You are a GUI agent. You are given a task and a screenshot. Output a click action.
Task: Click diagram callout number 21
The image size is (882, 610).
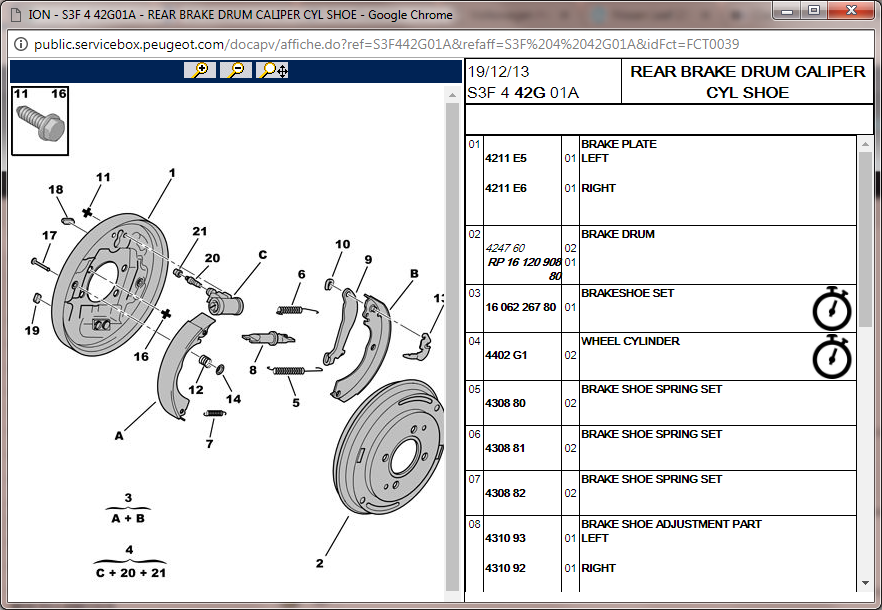click(x=200, y=231)
